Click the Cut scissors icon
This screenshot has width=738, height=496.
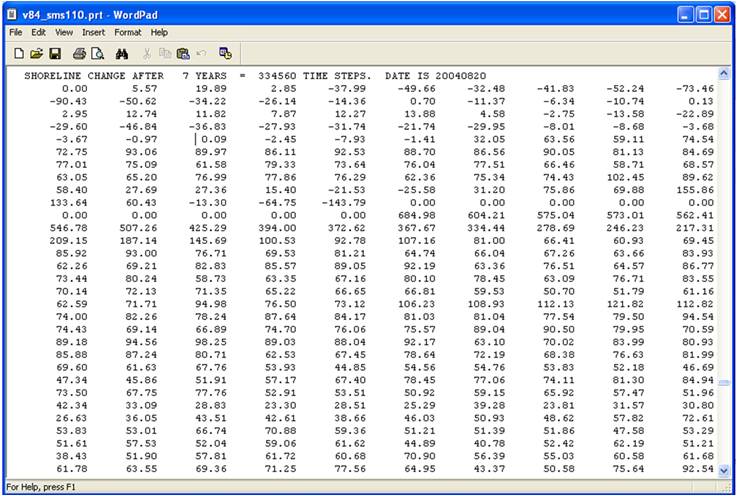147,54
